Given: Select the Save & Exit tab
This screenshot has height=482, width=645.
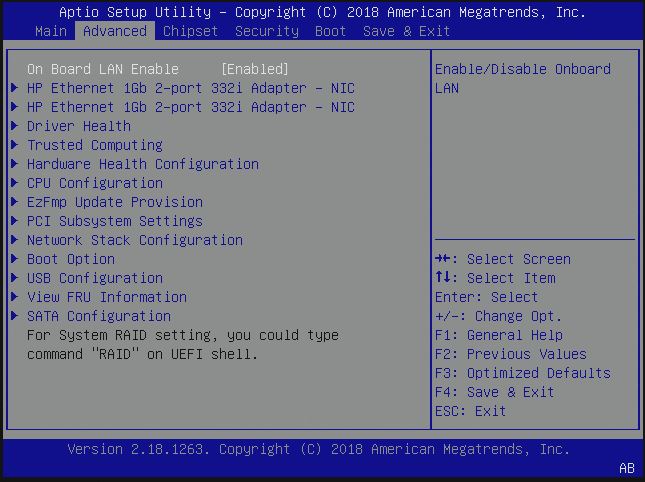Looking at the screenshot, I should point(406,31).
